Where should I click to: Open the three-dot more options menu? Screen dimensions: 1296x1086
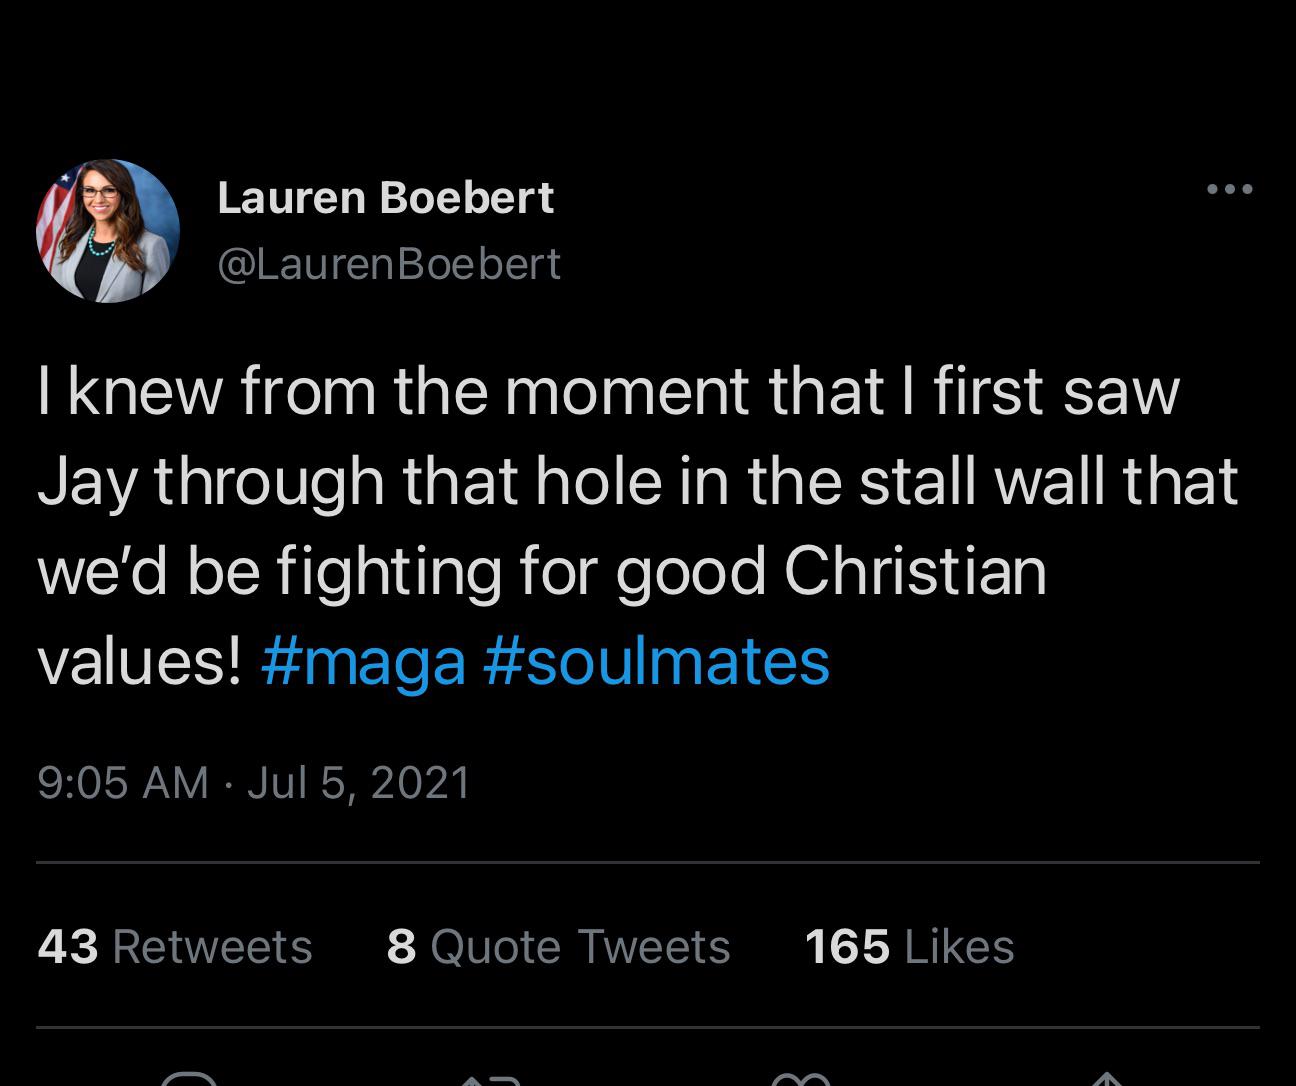pos(1229,189)
